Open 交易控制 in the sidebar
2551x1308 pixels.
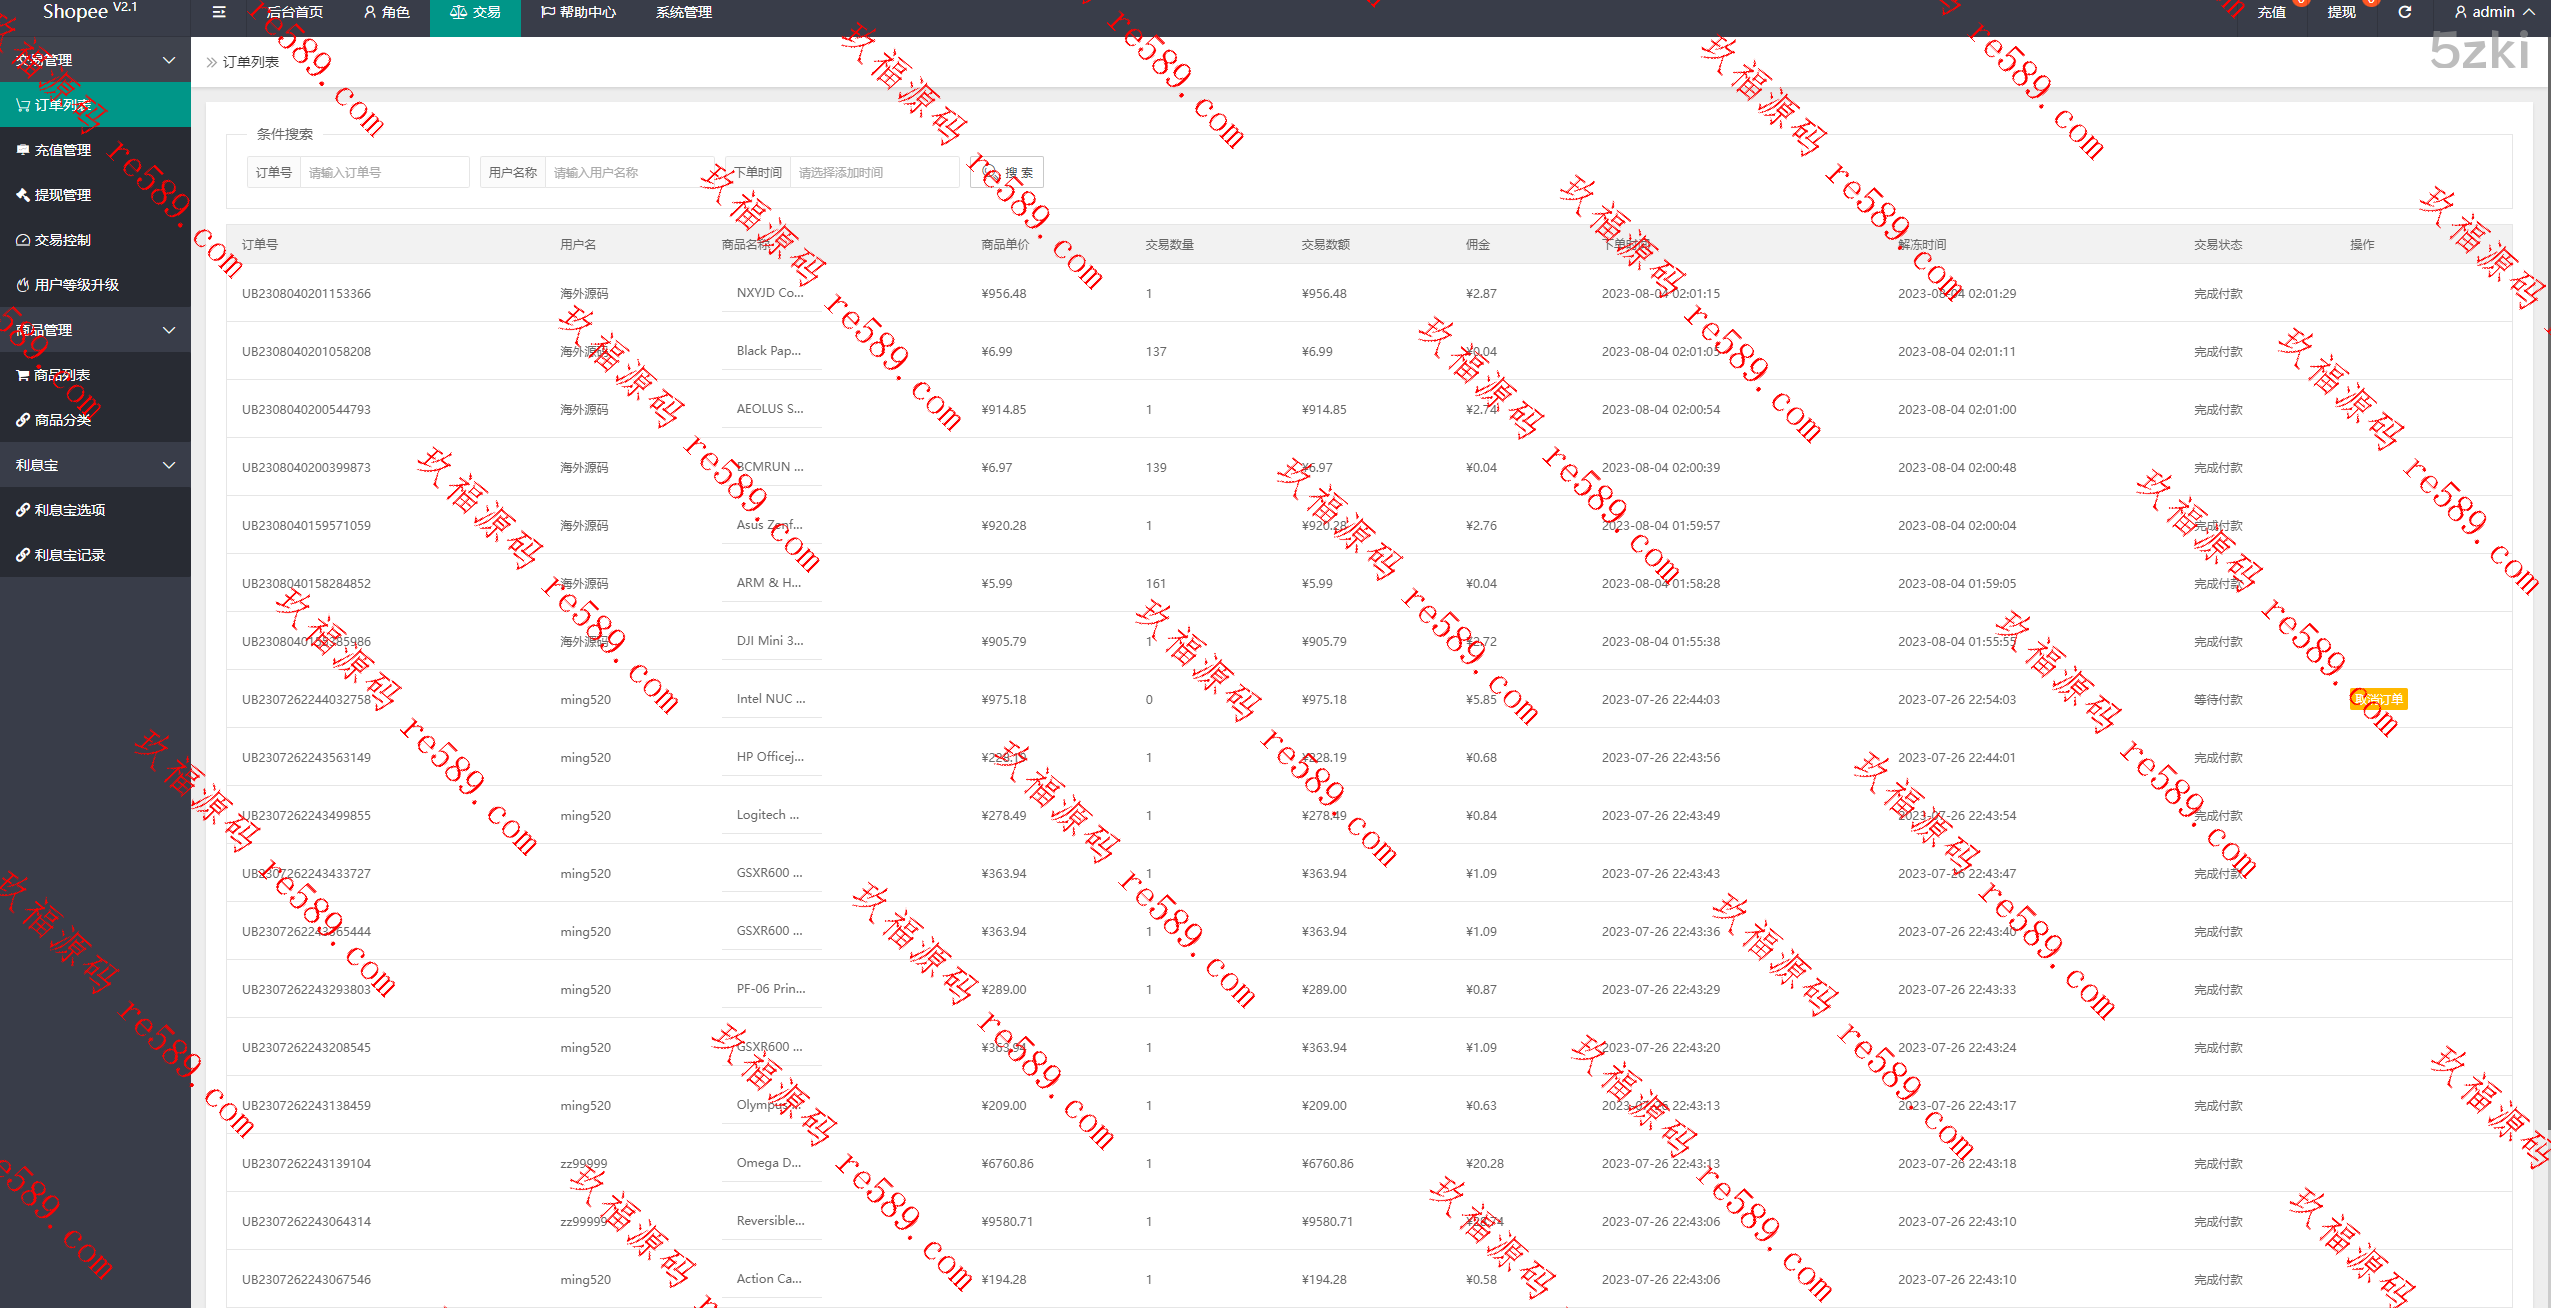(62, 240)
